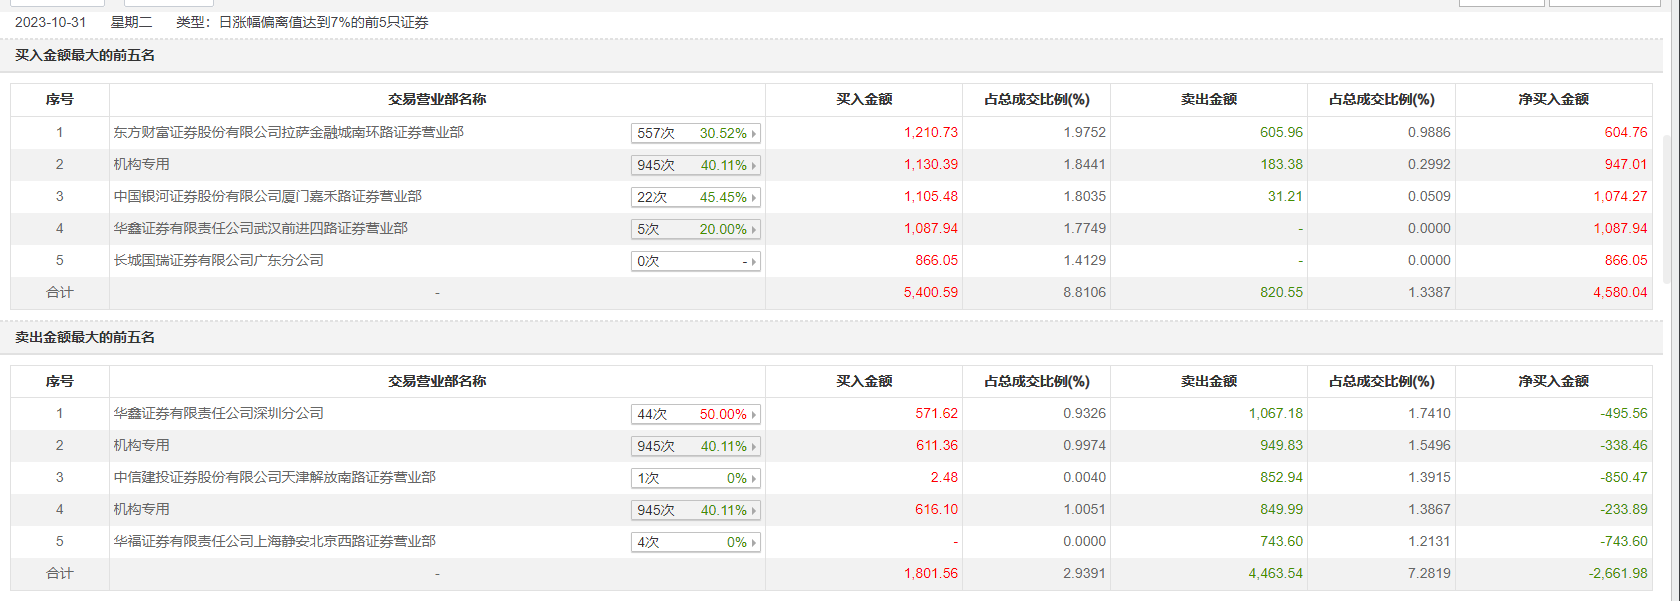The height and width of the screenshot is (601, 1680).
Task: Click 华鑫证券深圳分公司 in sell table
Action: click(218, 413)
